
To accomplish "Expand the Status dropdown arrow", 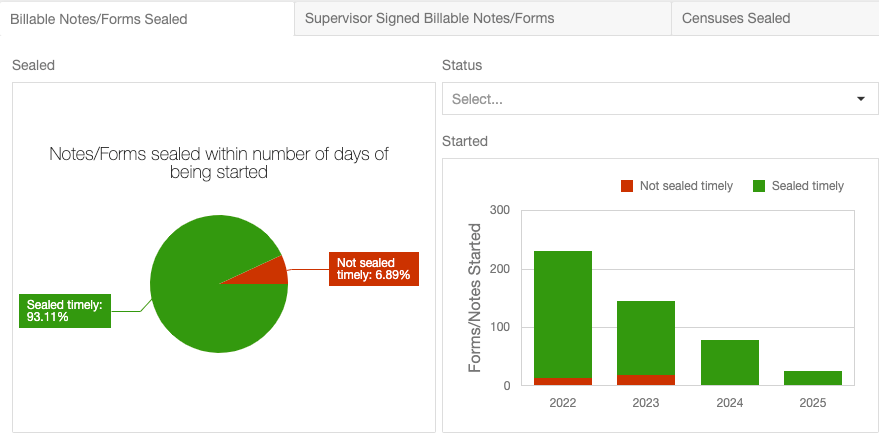I will click(861, 99).
